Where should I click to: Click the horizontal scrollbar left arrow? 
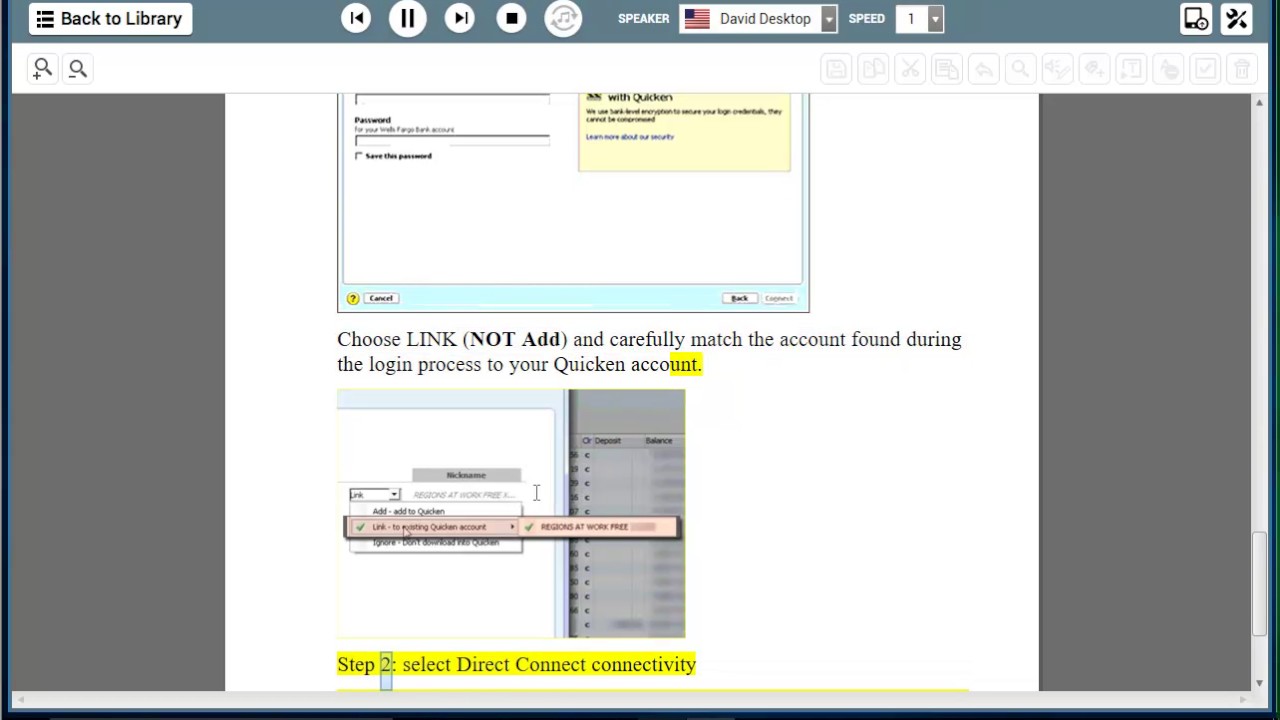(20, 699)
